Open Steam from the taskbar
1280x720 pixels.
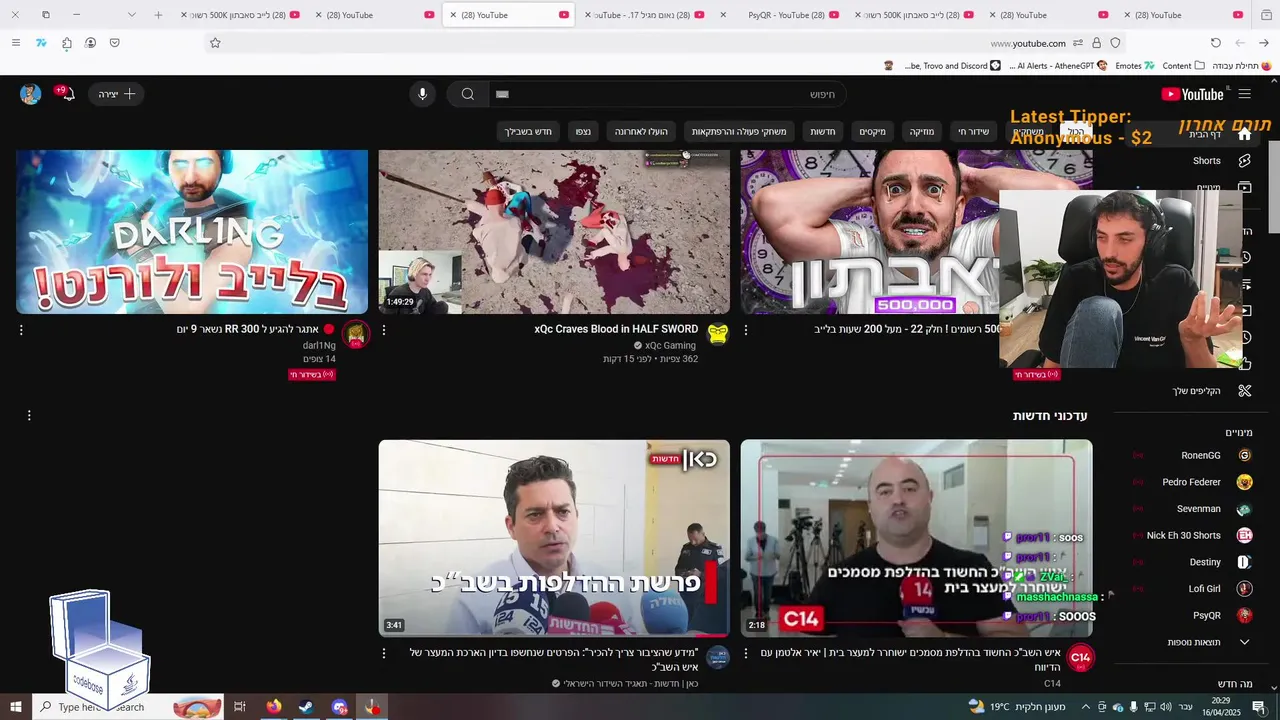pyautogui.click(x=306, y=707)
